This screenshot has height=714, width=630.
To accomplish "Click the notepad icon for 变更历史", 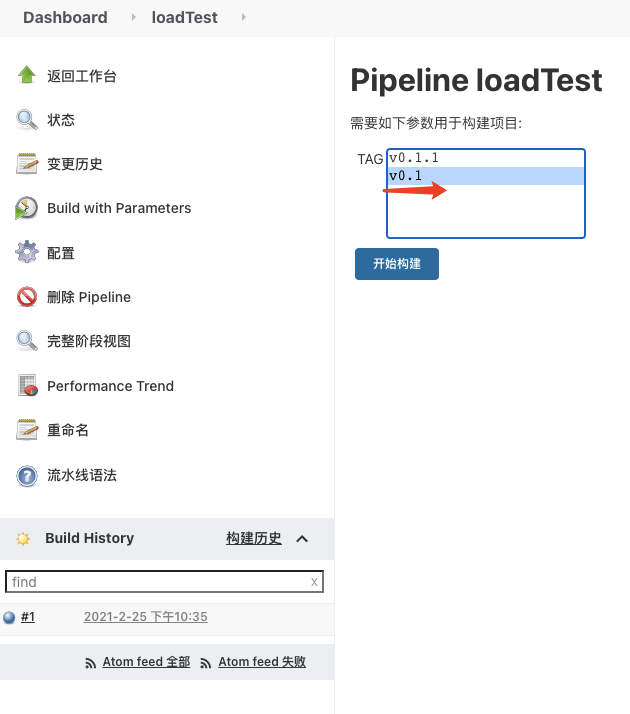I will tap(27, 164).
